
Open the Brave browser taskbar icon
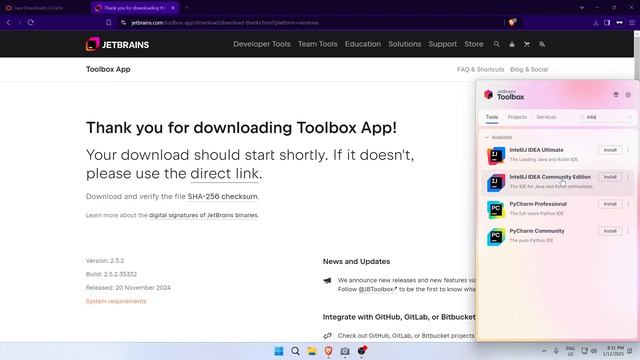click(329, 351)
